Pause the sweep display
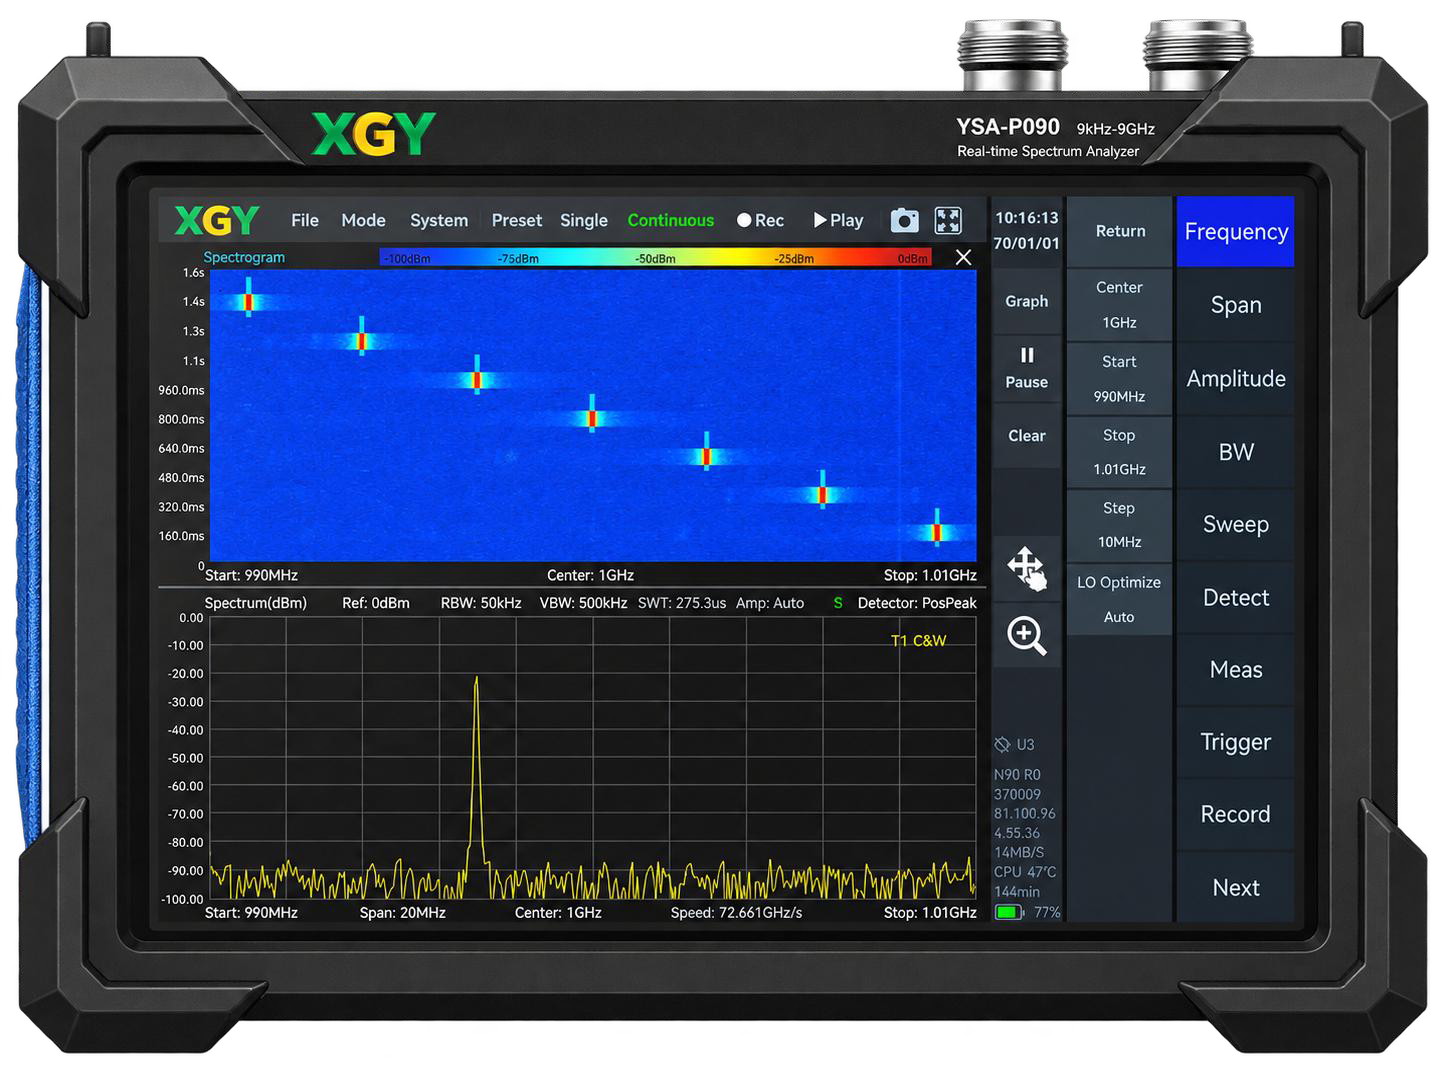The image size is (1448, 1086). (x=1027, y=368)
